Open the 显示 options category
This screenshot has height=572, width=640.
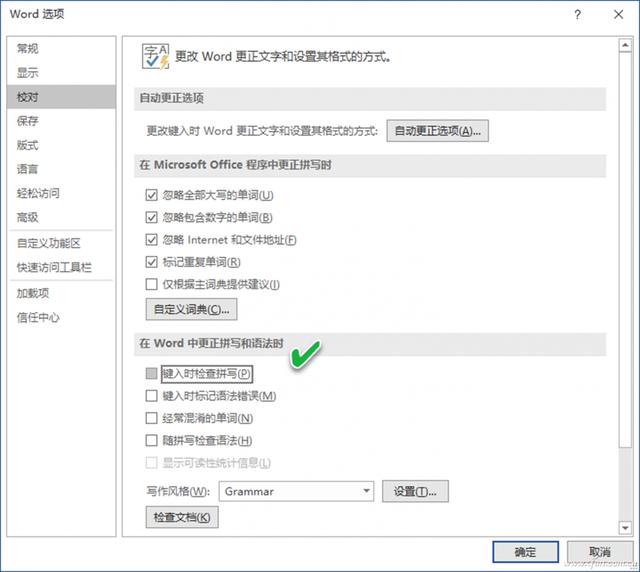pyautogui.click(x=61, y=73)
